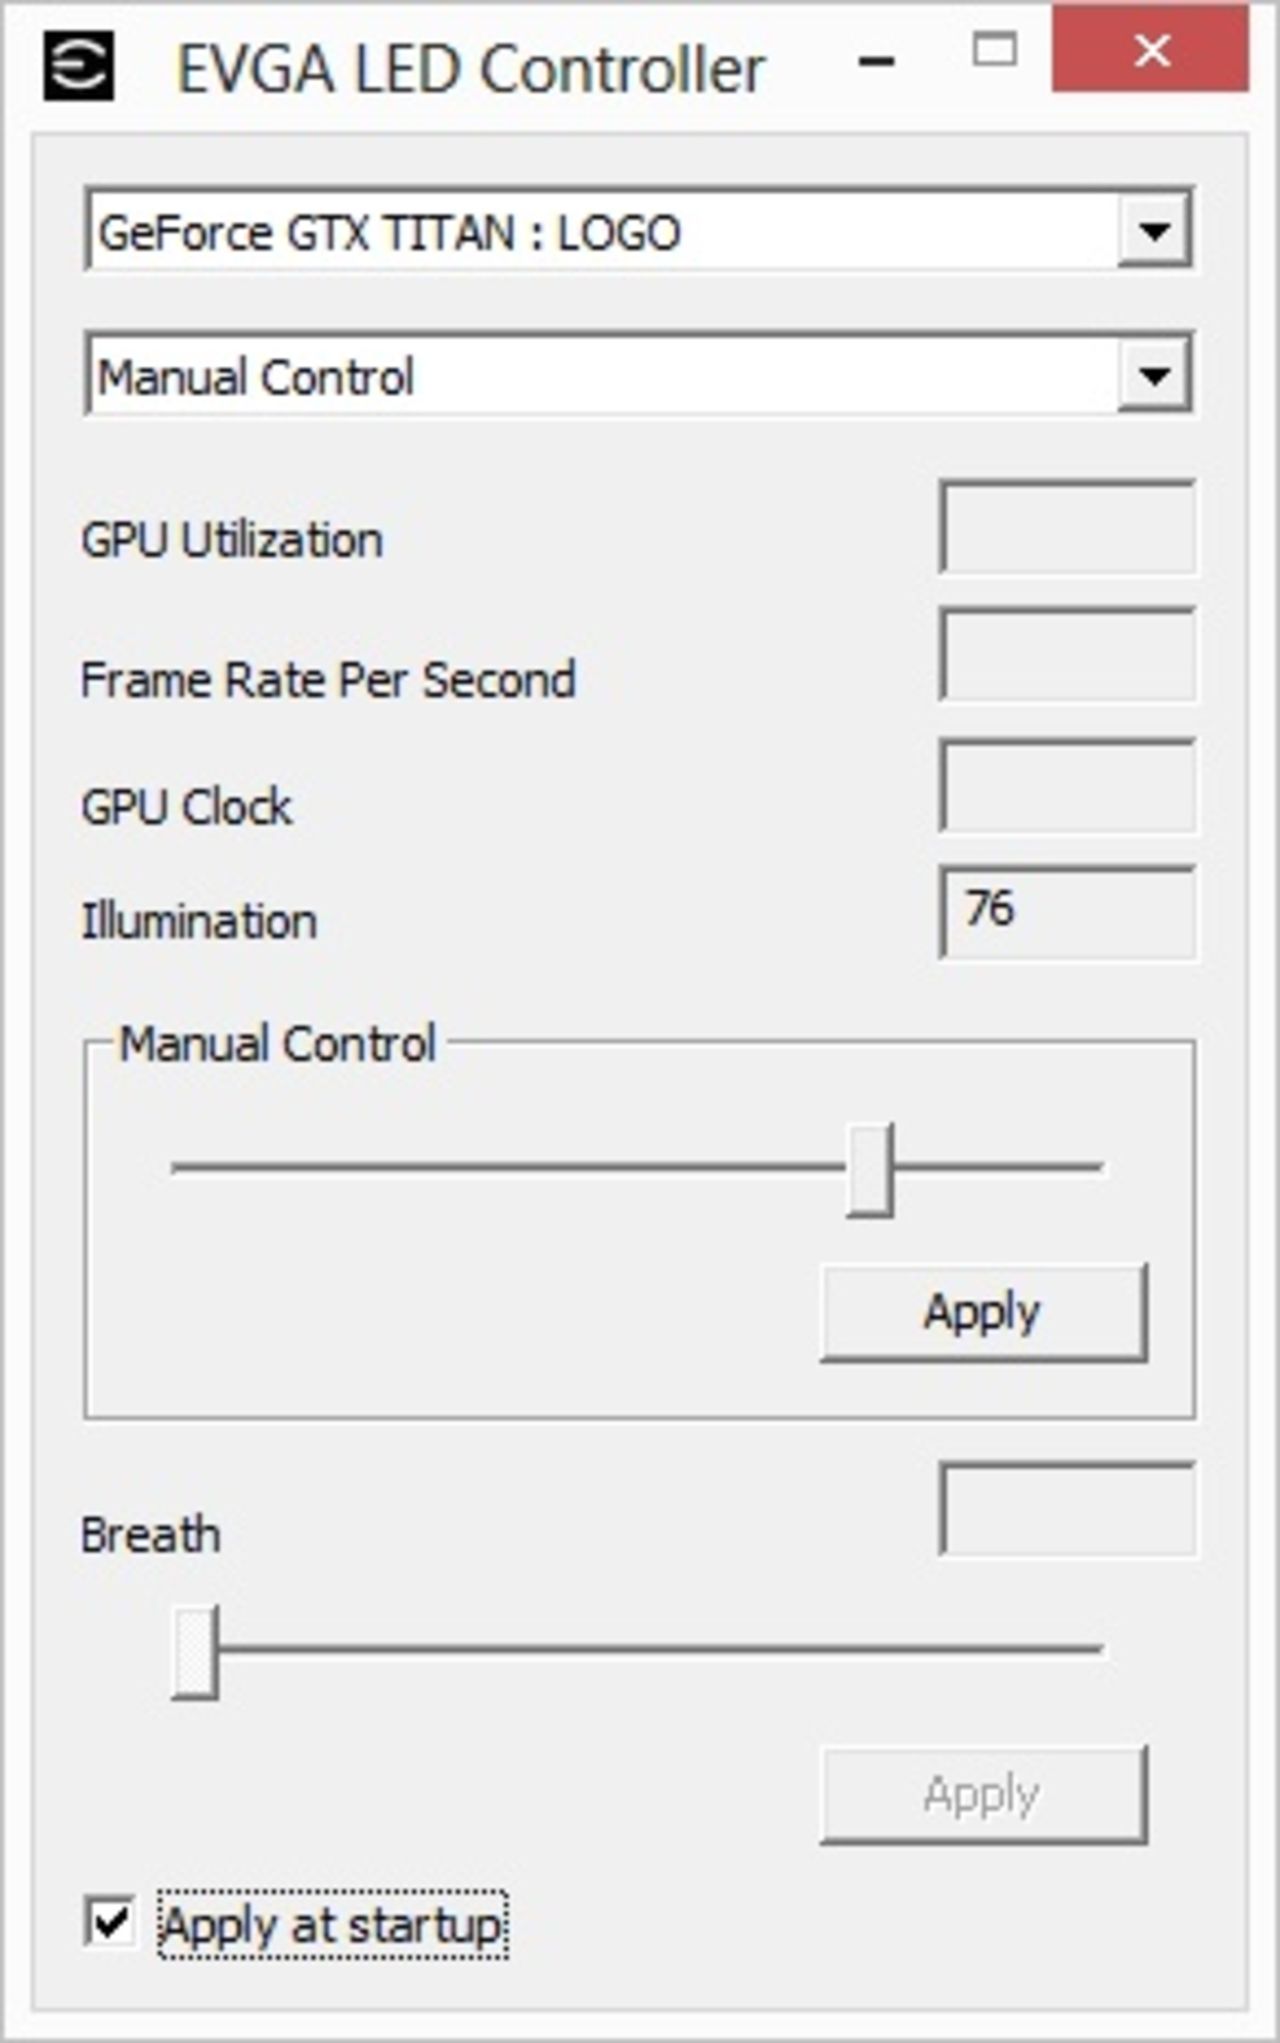Click the Illumination value field showing 76
The width and height of the screenshot is (1280, 2043).
pyautogui.click(x=1065, y=911)
